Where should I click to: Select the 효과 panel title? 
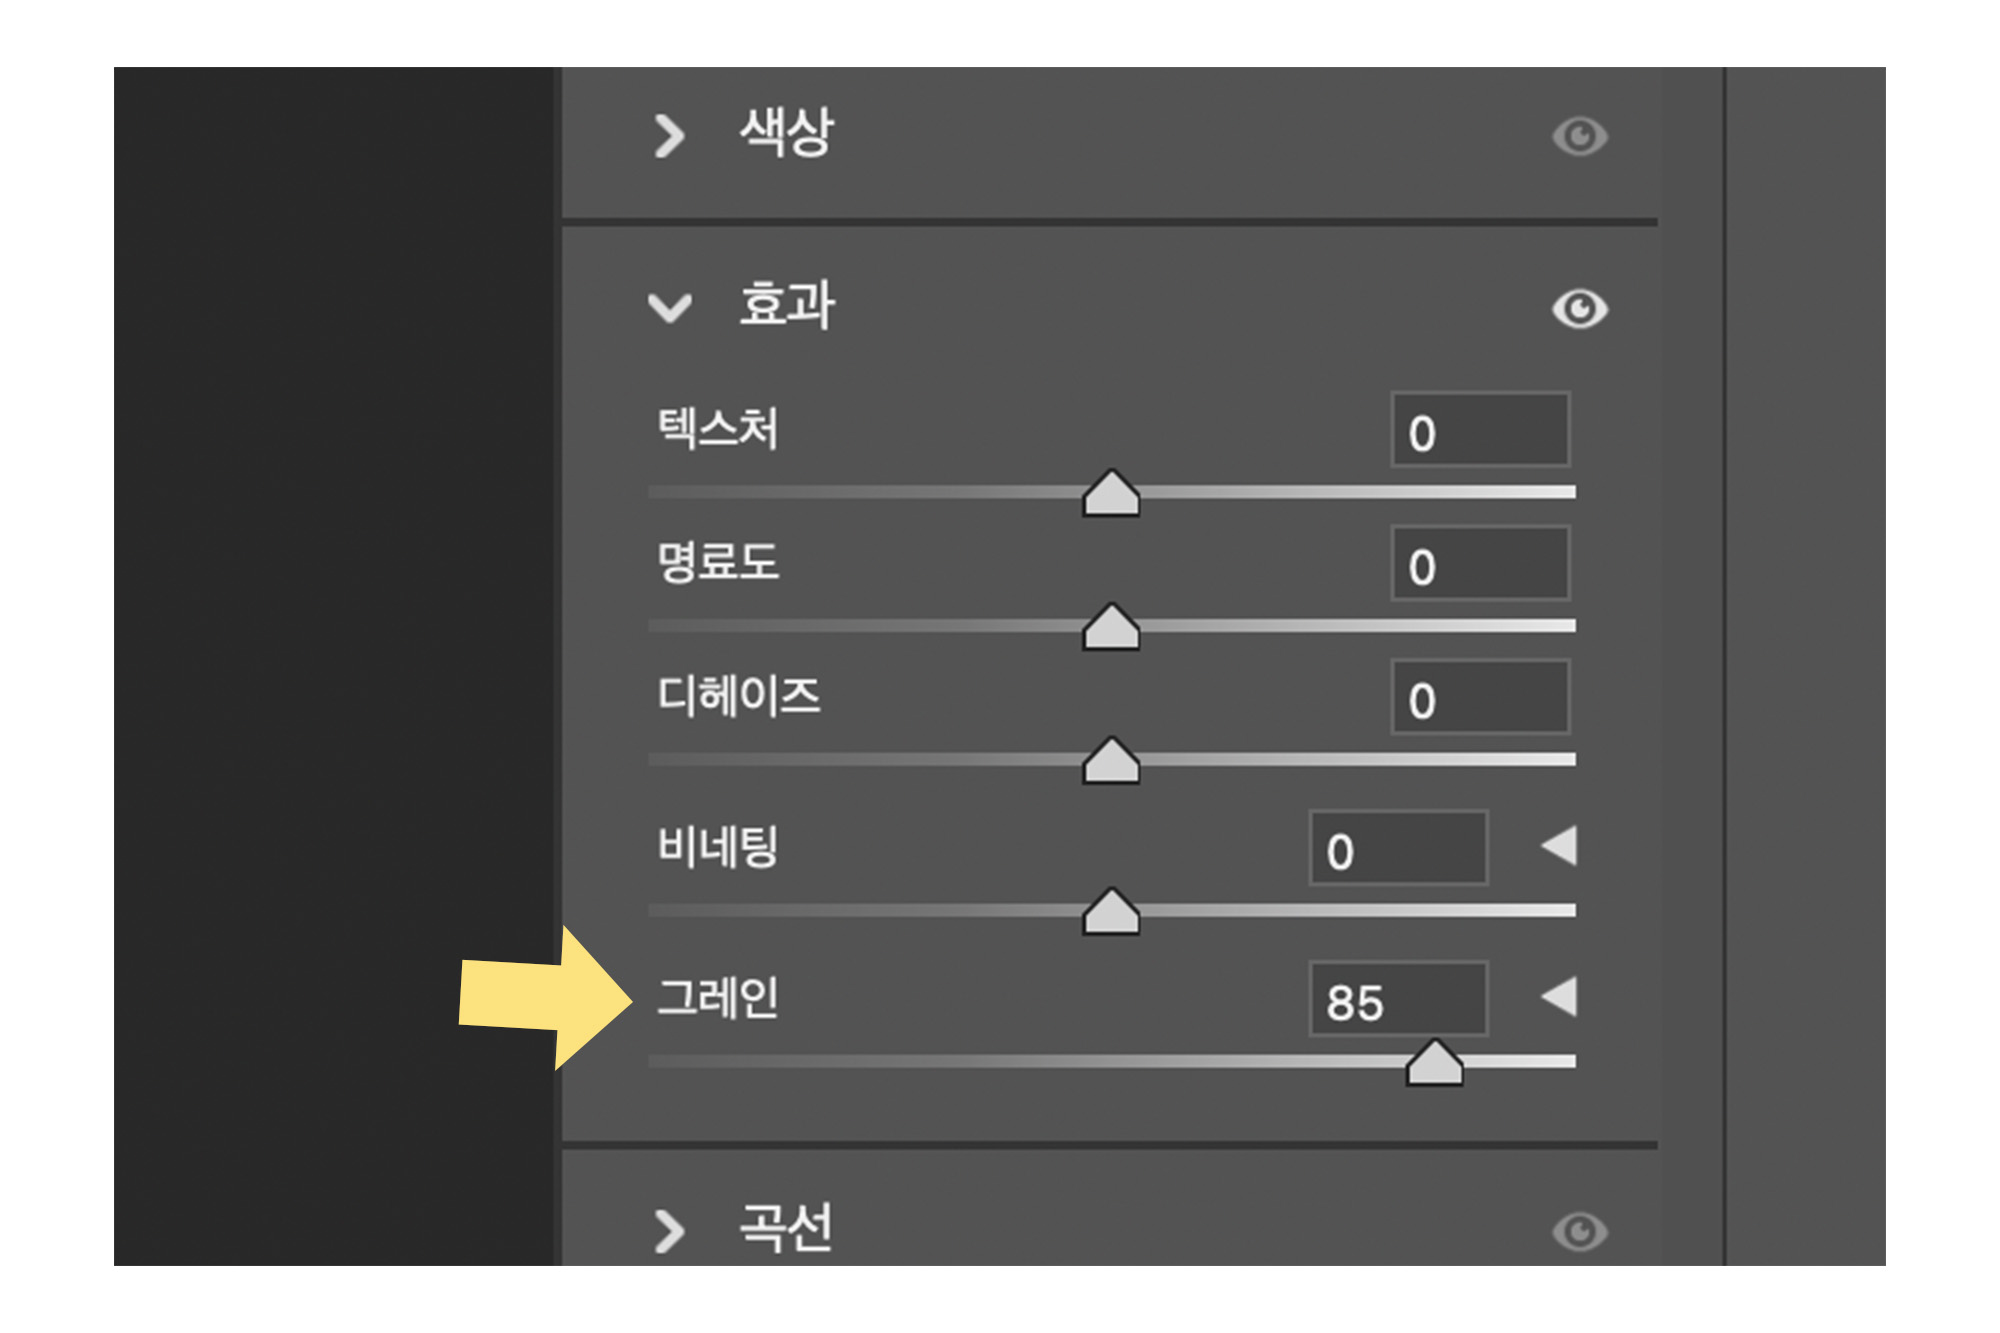pyautogui.click(x=786, y=305)
